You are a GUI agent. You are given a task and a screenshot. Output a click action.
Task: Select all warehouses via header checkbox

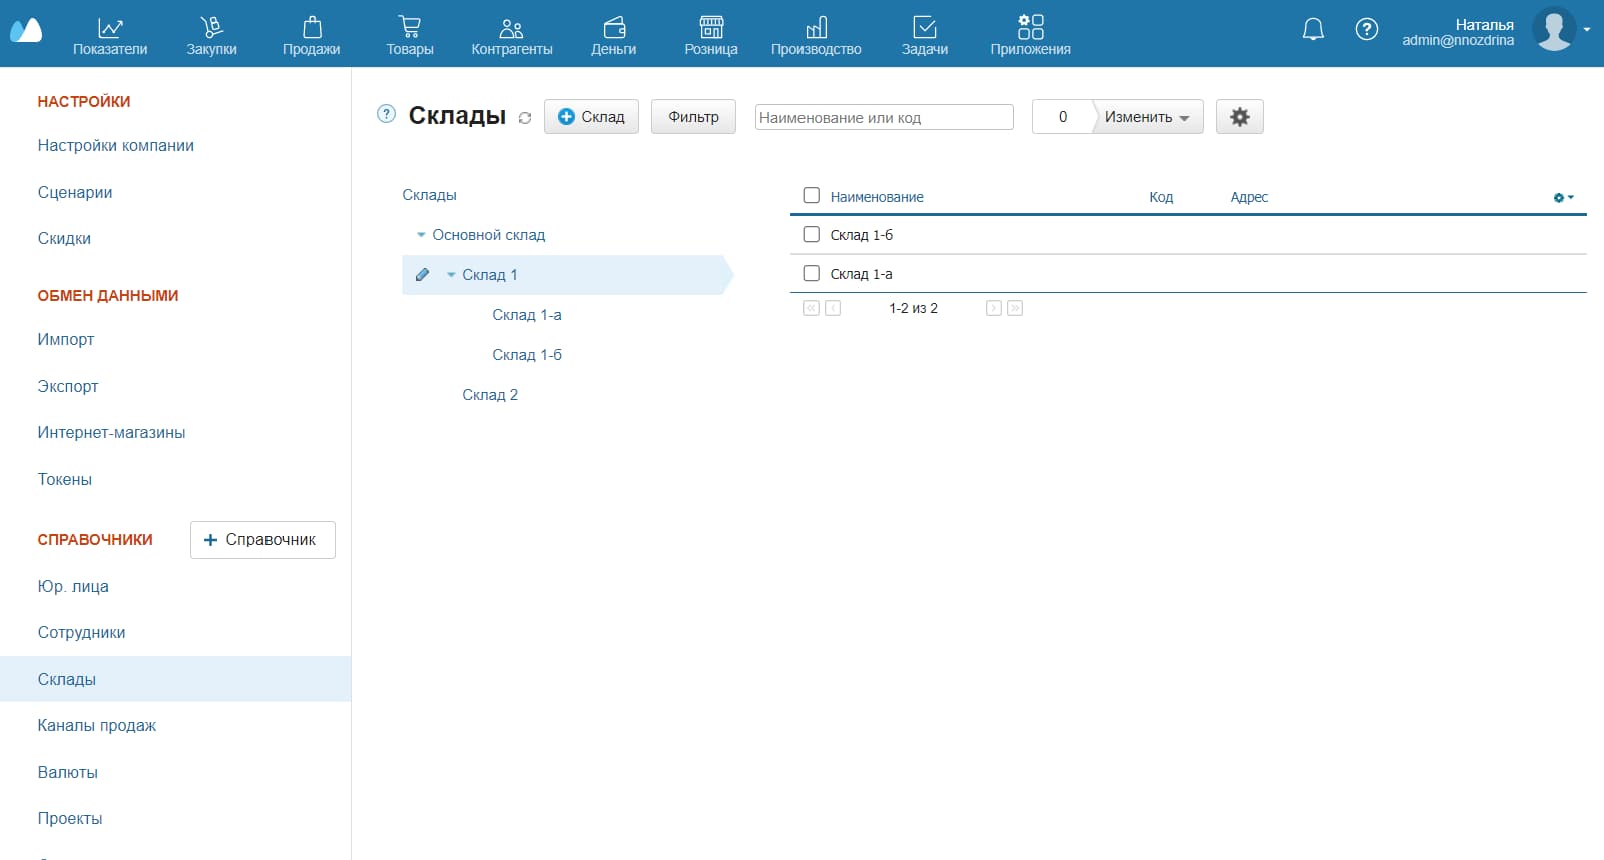(x=812, y=196)
